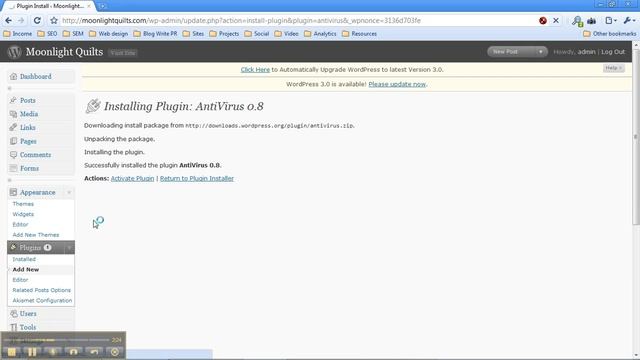Open the page menu icon in Chrome toolbar
The height and width of the screenshot is (360, 640).
pos(610,20)
